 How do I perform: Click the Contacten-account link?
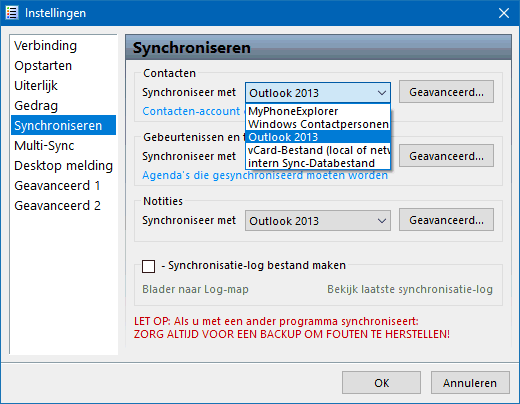pyautogui.click(x=191, y=111)
